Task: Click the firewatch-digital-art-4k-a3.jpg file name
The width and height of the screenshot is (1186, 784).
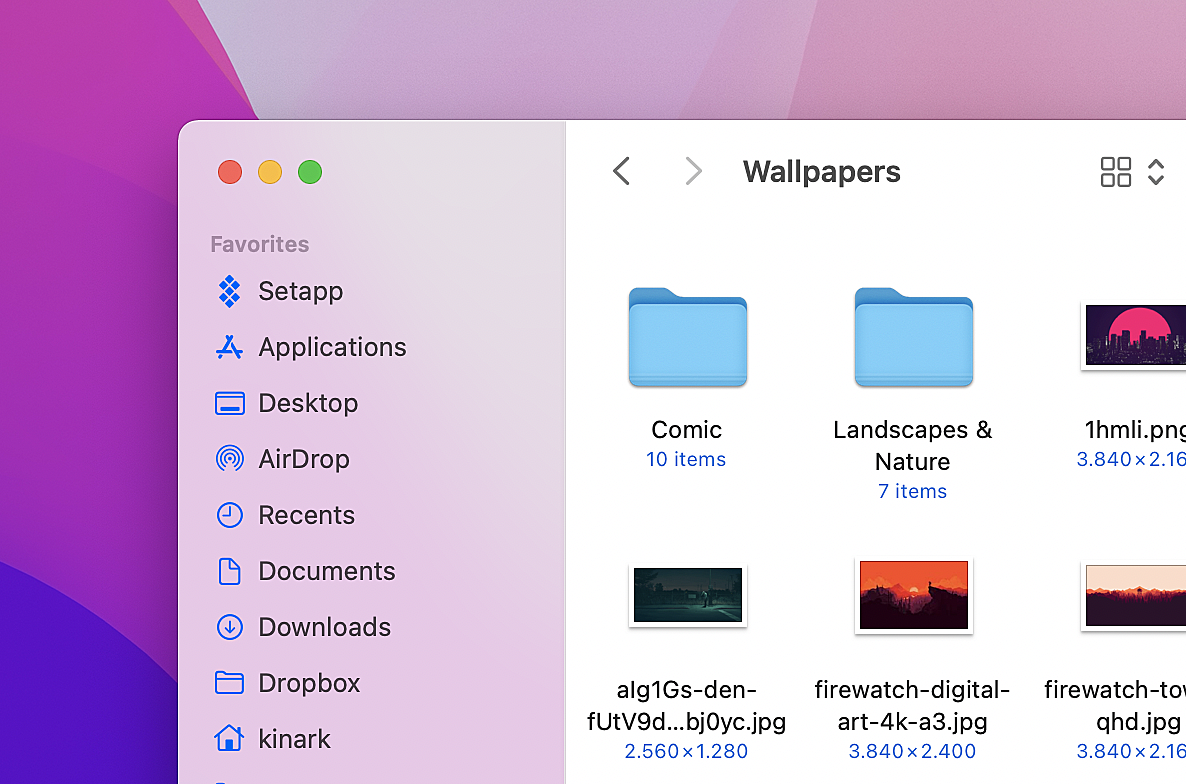Action: coord(912,705)
